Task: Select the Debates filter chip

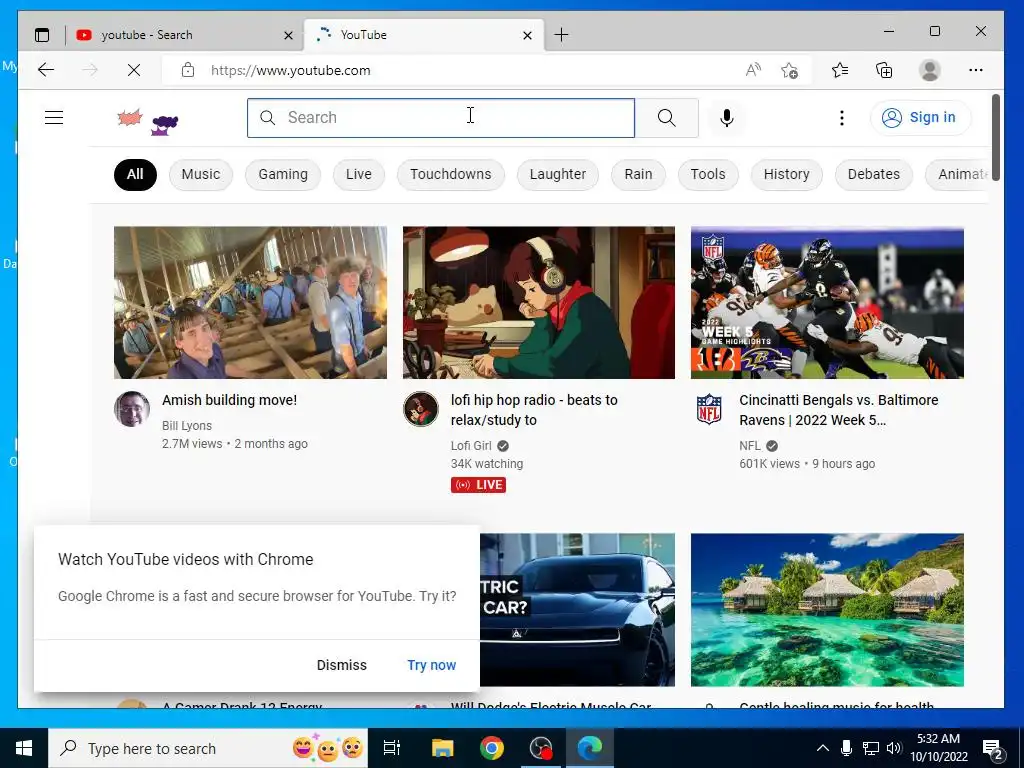Action: tap(873, 174)
